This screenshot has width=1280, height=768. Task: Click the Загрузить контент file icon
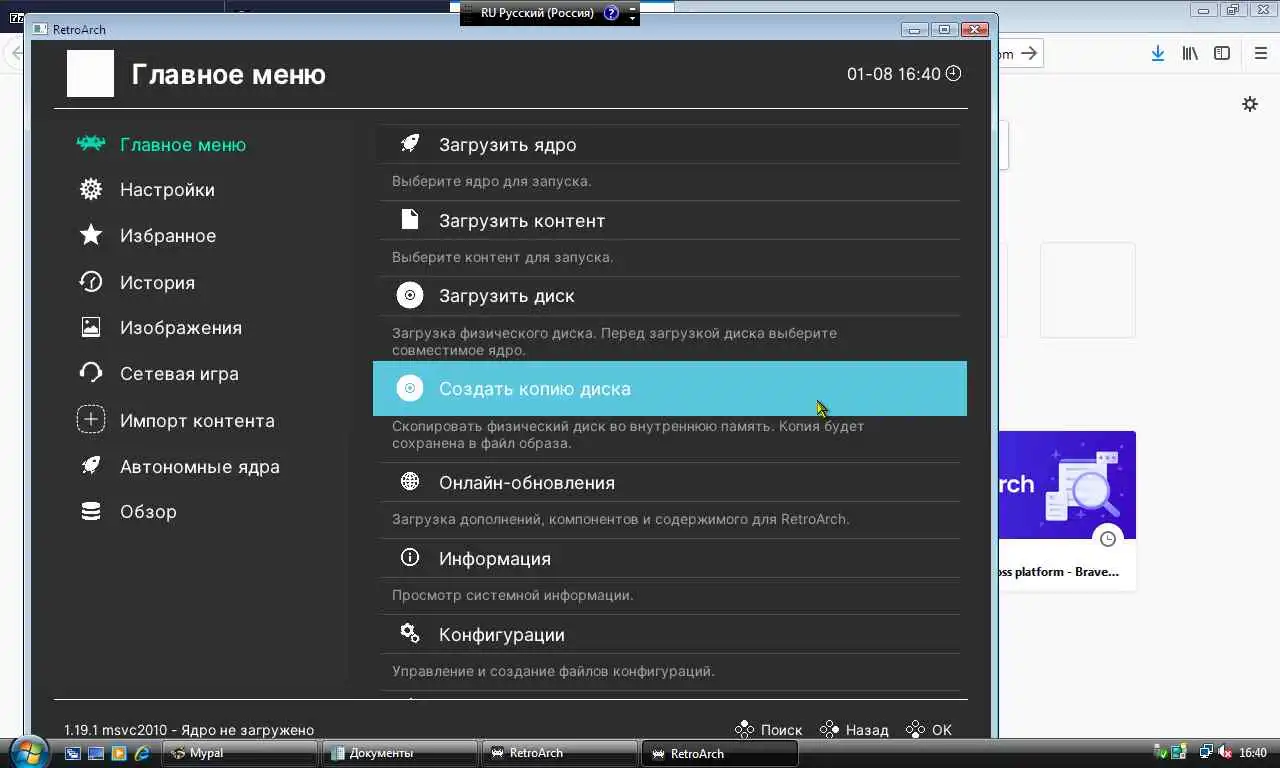pos(410,220)
